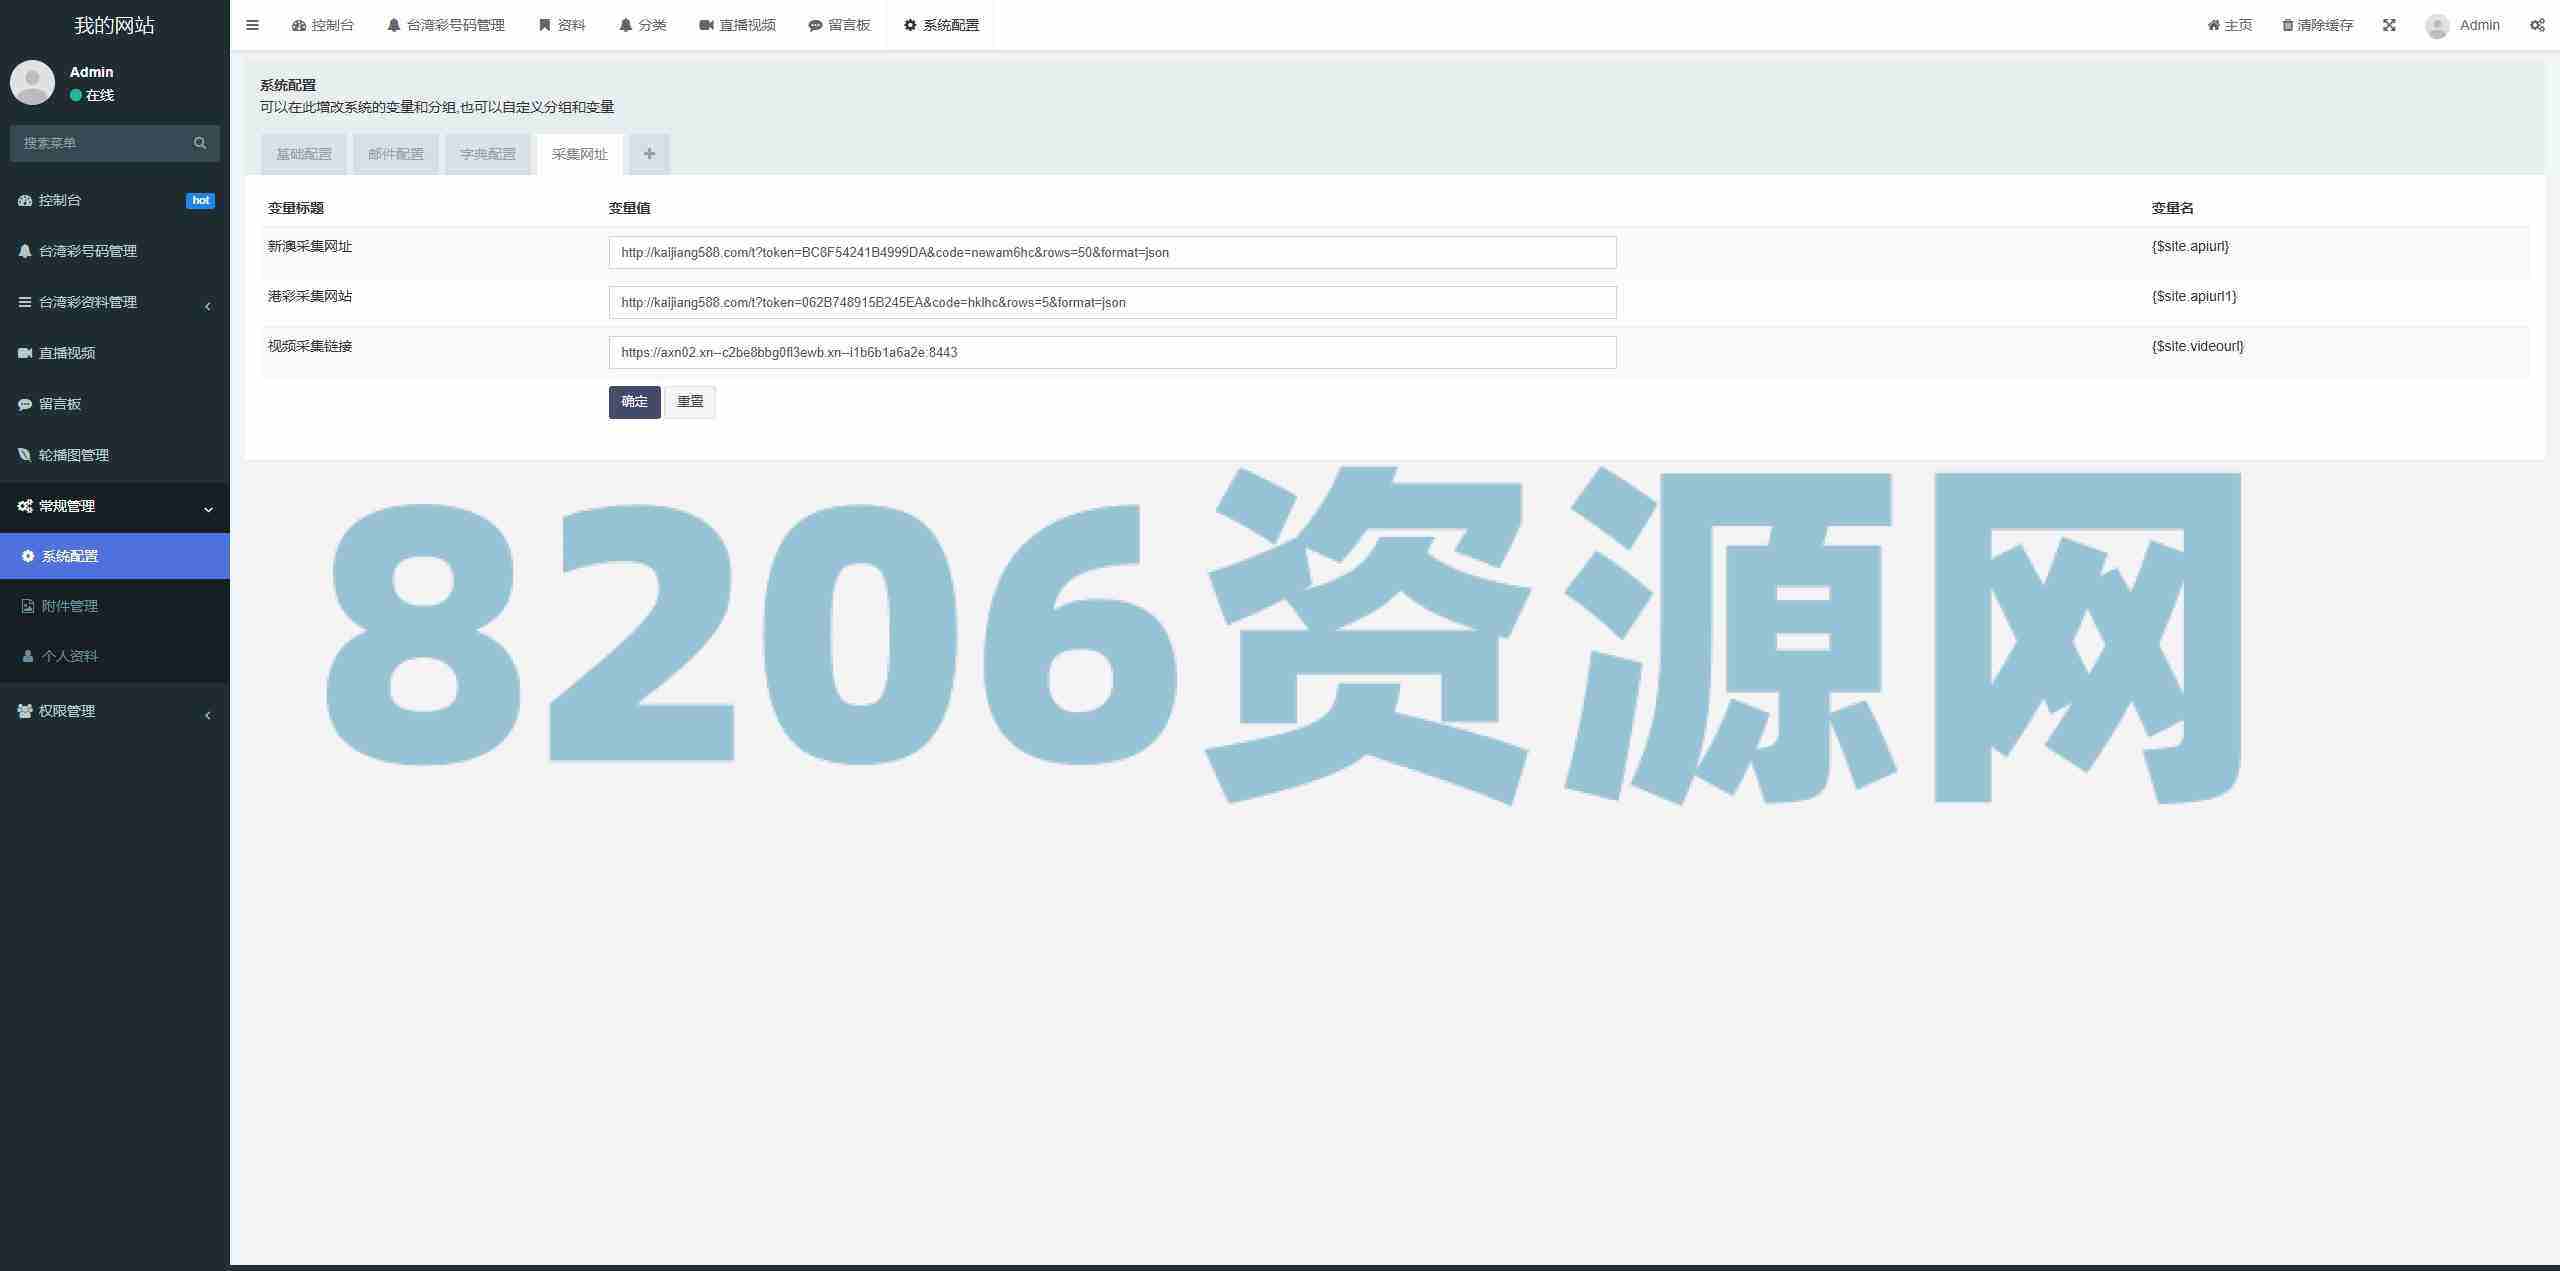Image resolution: width=2560 pixels, height=1271 pixels.
Task: Click the hot badge beside 控制台
Action: (200, 200)
